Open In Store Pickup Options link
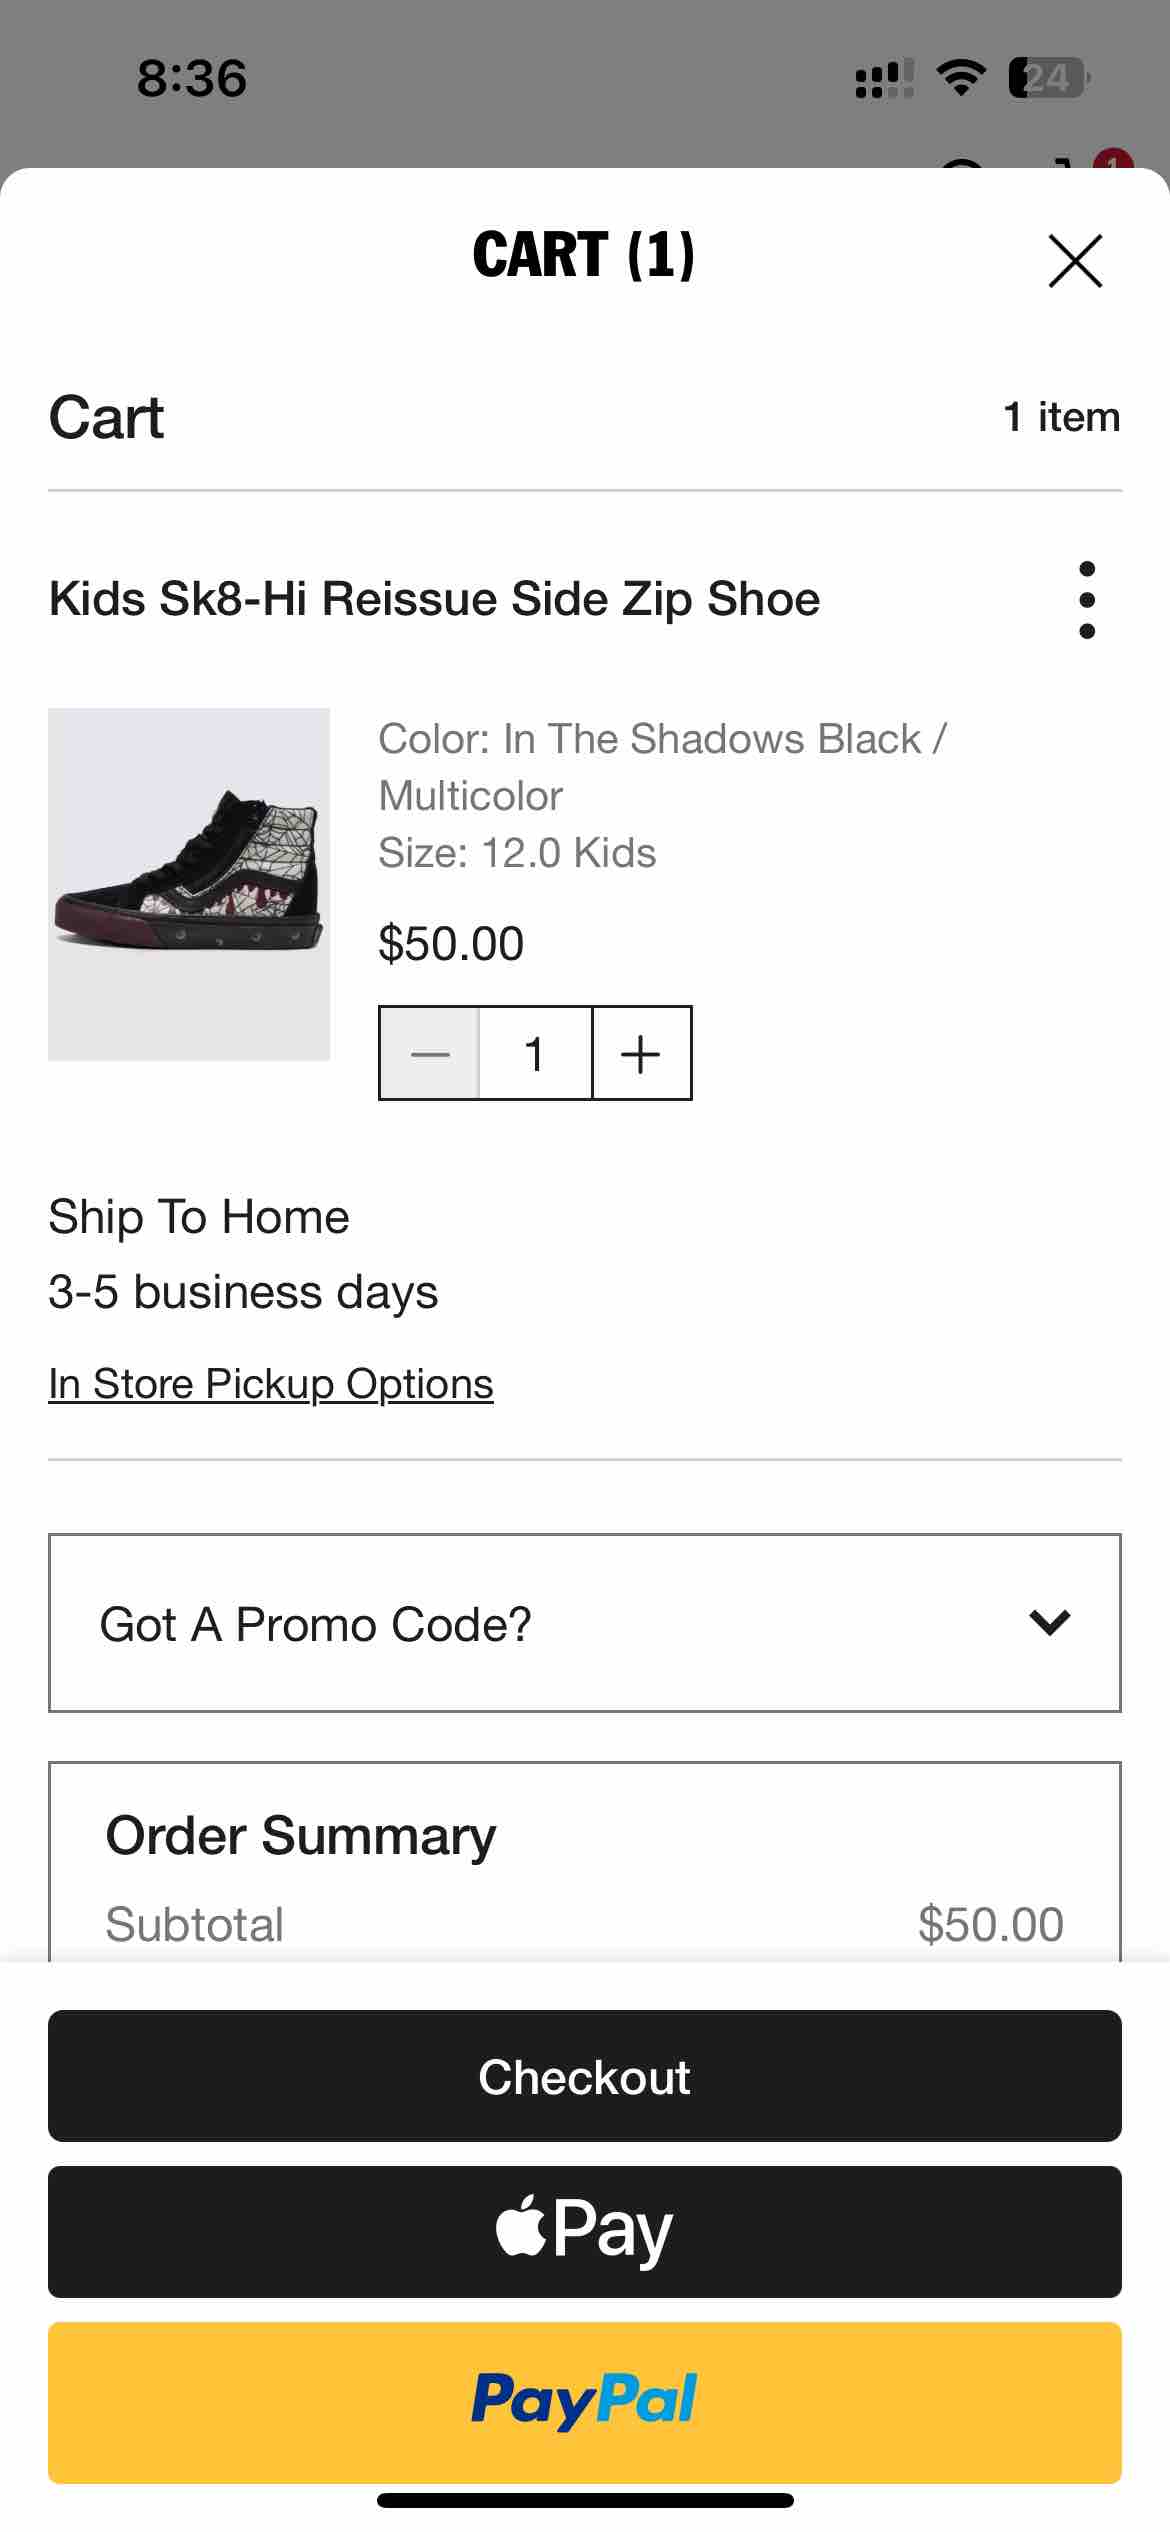 [x=271, y=1384]
